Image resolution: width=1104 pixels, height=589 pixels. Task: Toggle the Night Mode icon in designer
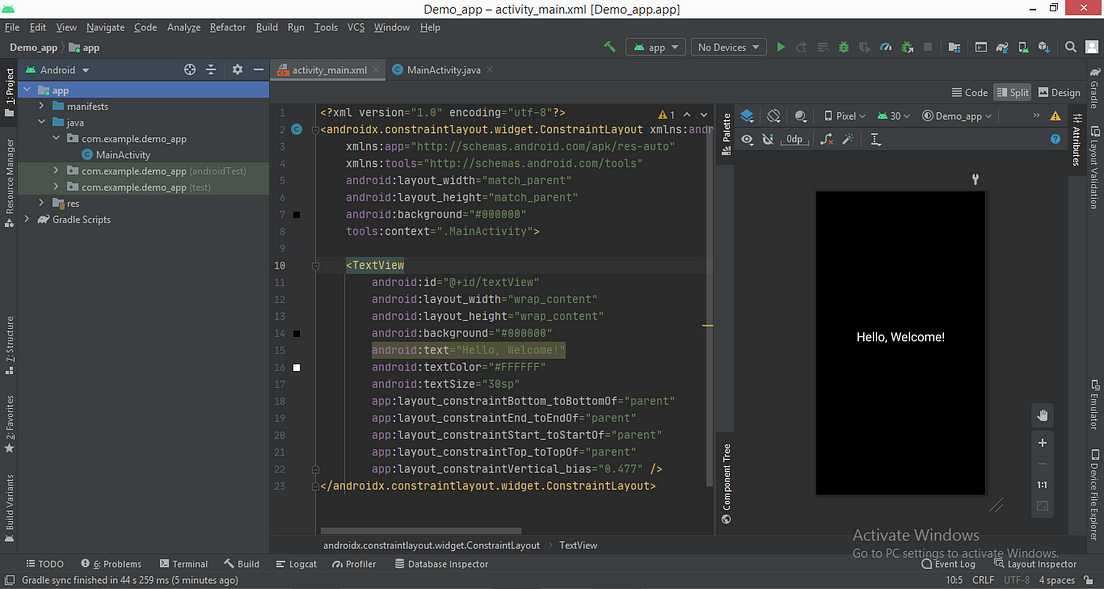(x=800, y=116)
